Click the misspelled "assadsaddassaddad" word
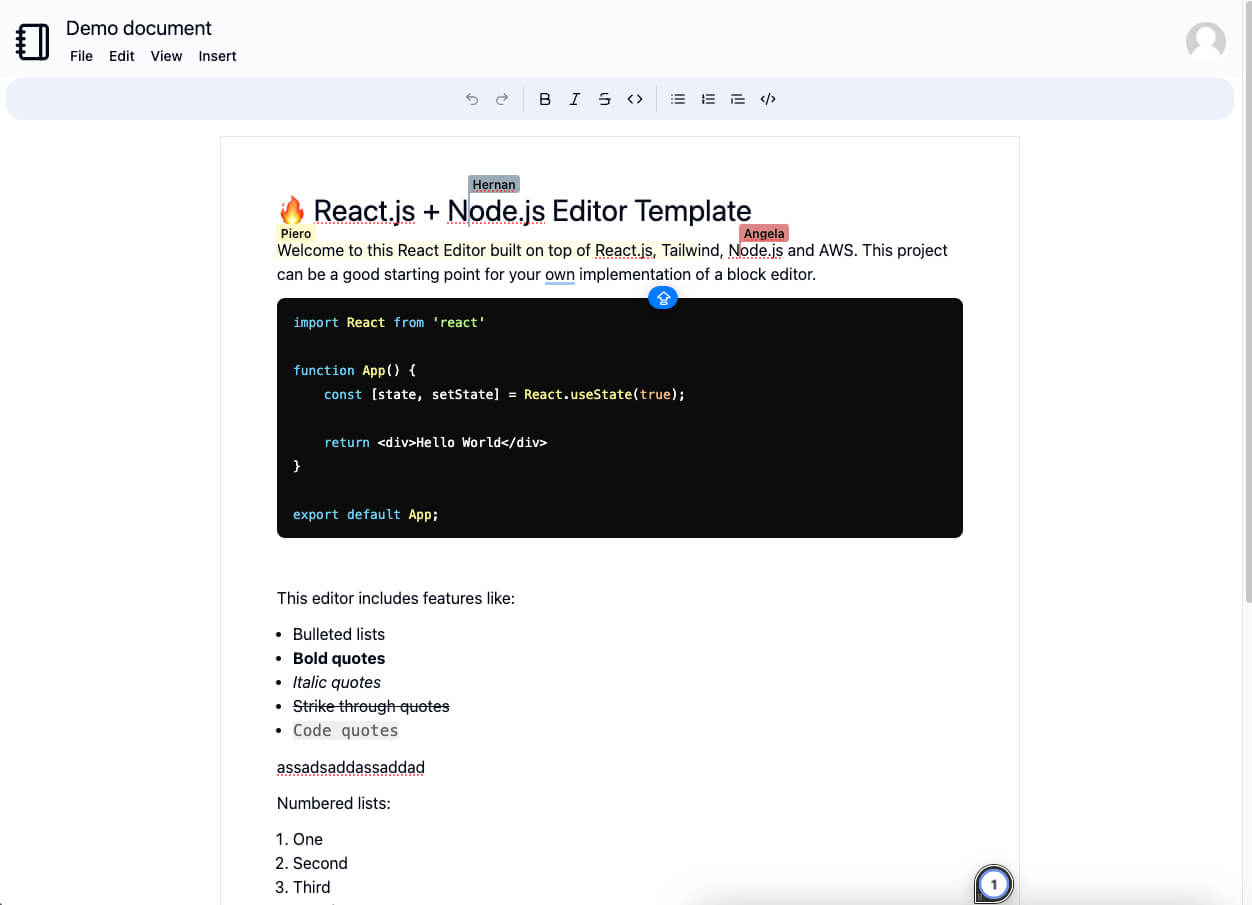1252x905 pixels. pyautogui.click(x=351, y=767)
